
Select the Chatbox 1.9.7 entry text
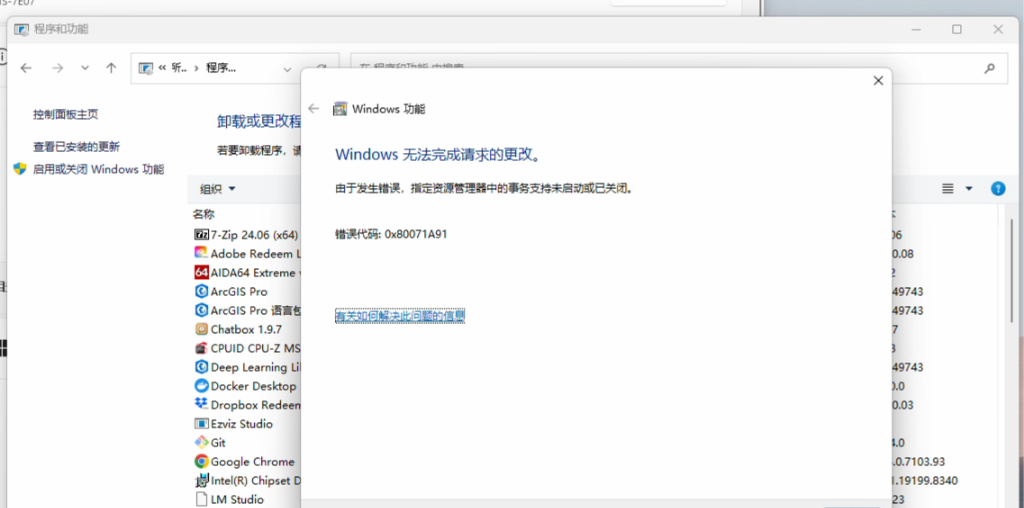click(x=246, y=329)
